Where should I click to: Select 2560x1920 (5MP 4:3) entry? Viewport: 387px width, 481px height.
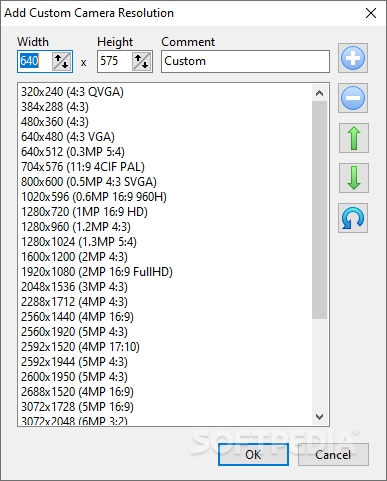click(74, 332)
